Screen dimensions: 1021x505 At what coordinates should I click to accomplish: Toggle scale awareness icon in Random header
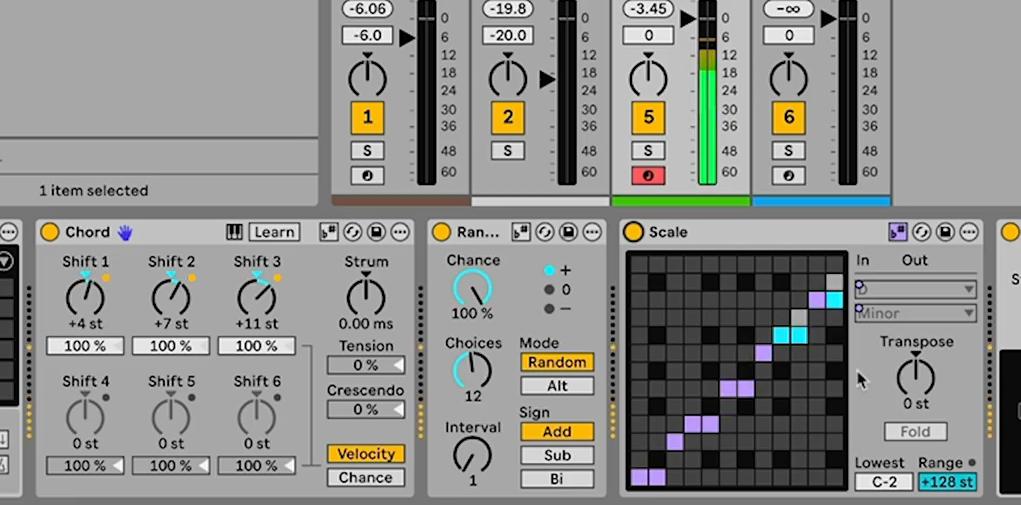[x=521, y=232]
